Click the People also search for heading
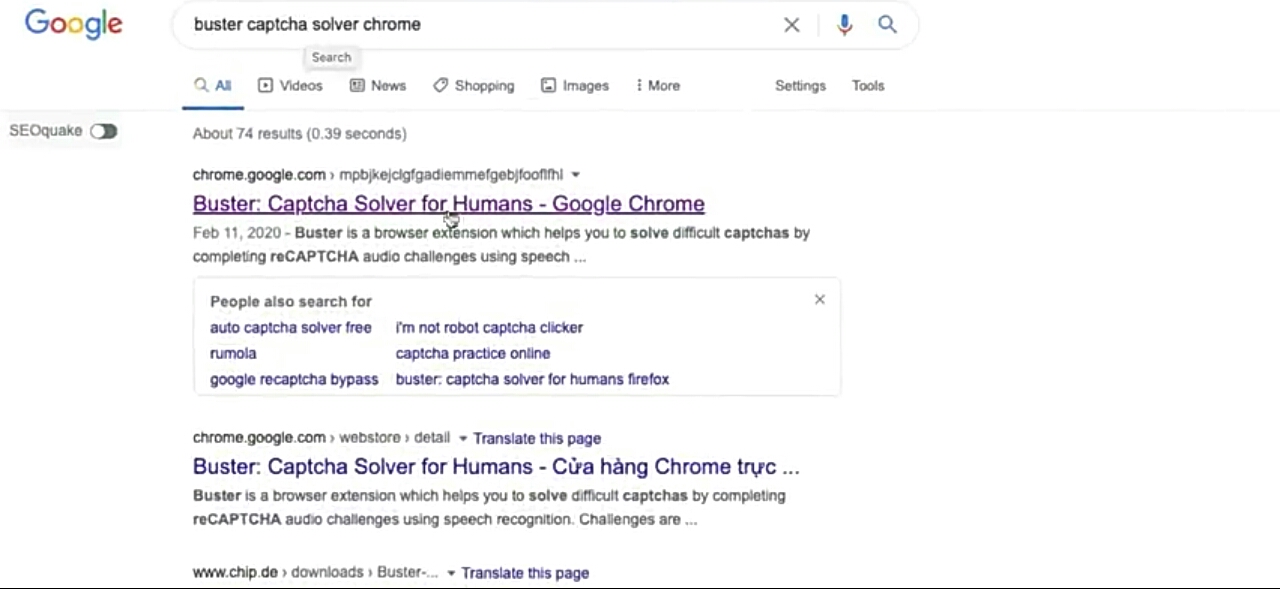Image resolution: width=1280 pixels, height=589 pixels. pos(291,301)
